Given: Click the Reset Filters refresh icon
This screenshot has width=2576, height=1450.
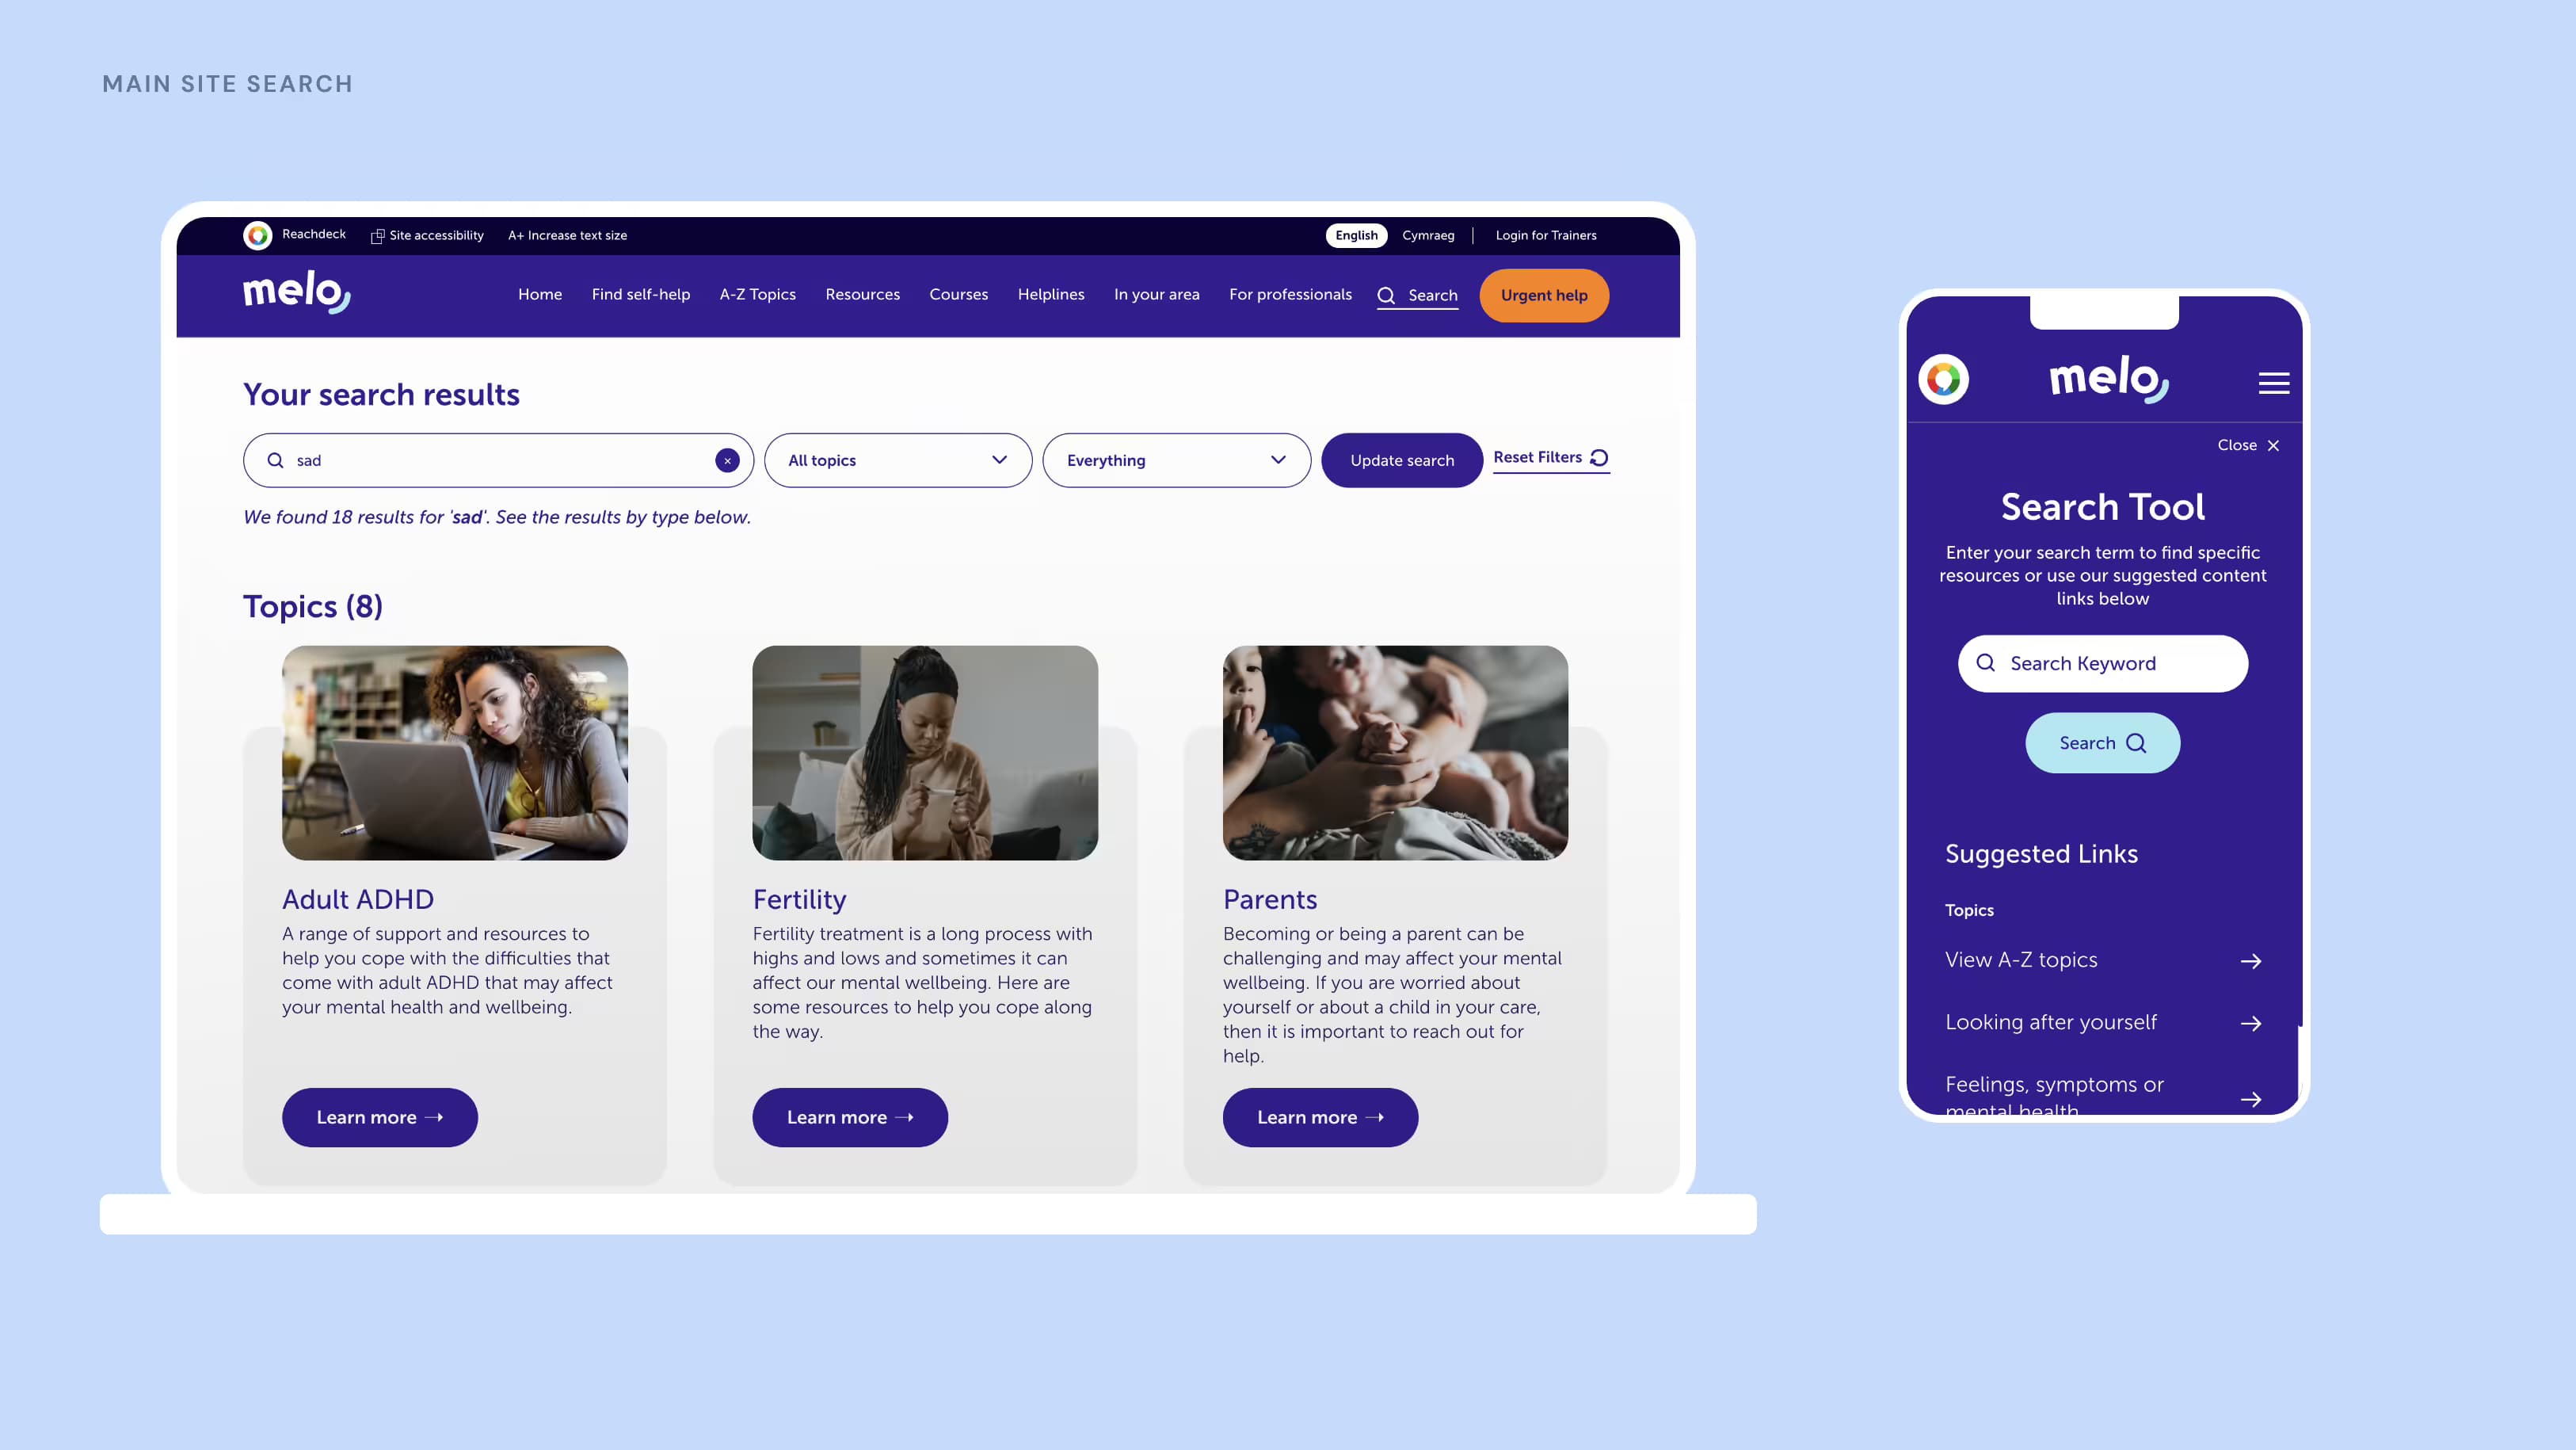Looking at the screenshot, I should coord(1601,459).
